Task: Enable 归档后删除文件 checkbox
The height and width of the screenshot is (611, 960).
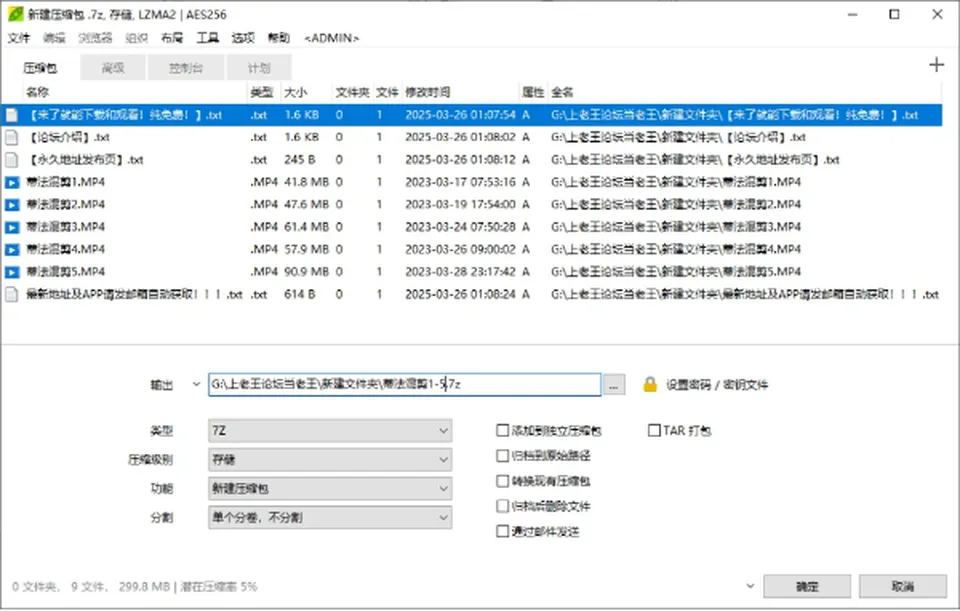Action: (x=503, y=506)
